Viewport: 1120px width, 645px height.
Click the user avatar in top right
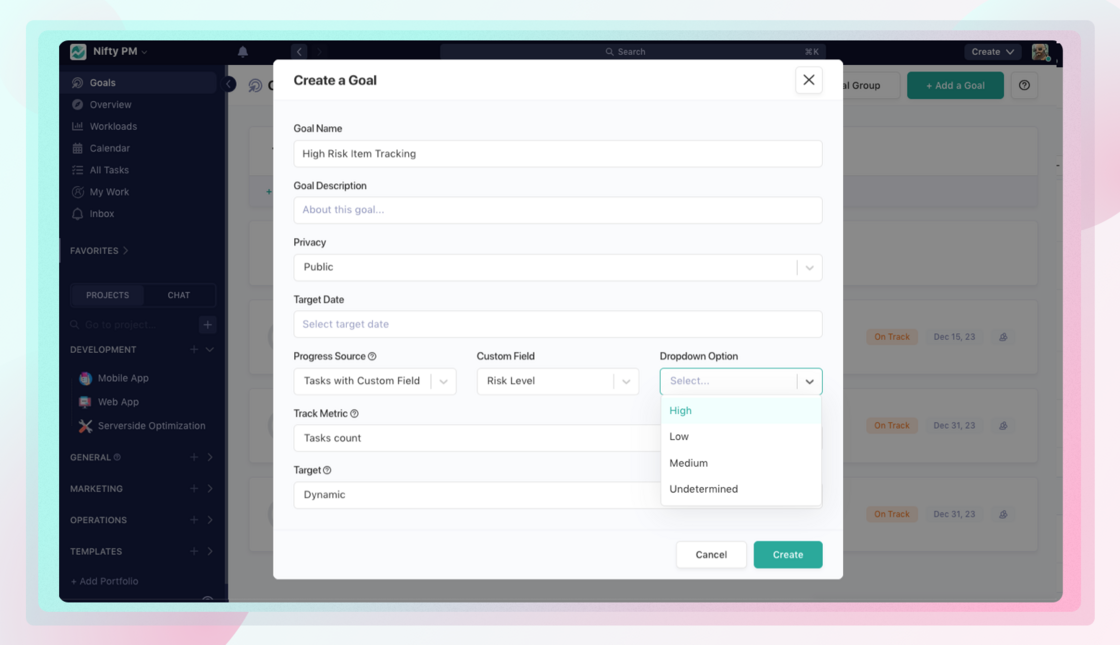[x=1040, y=52]
